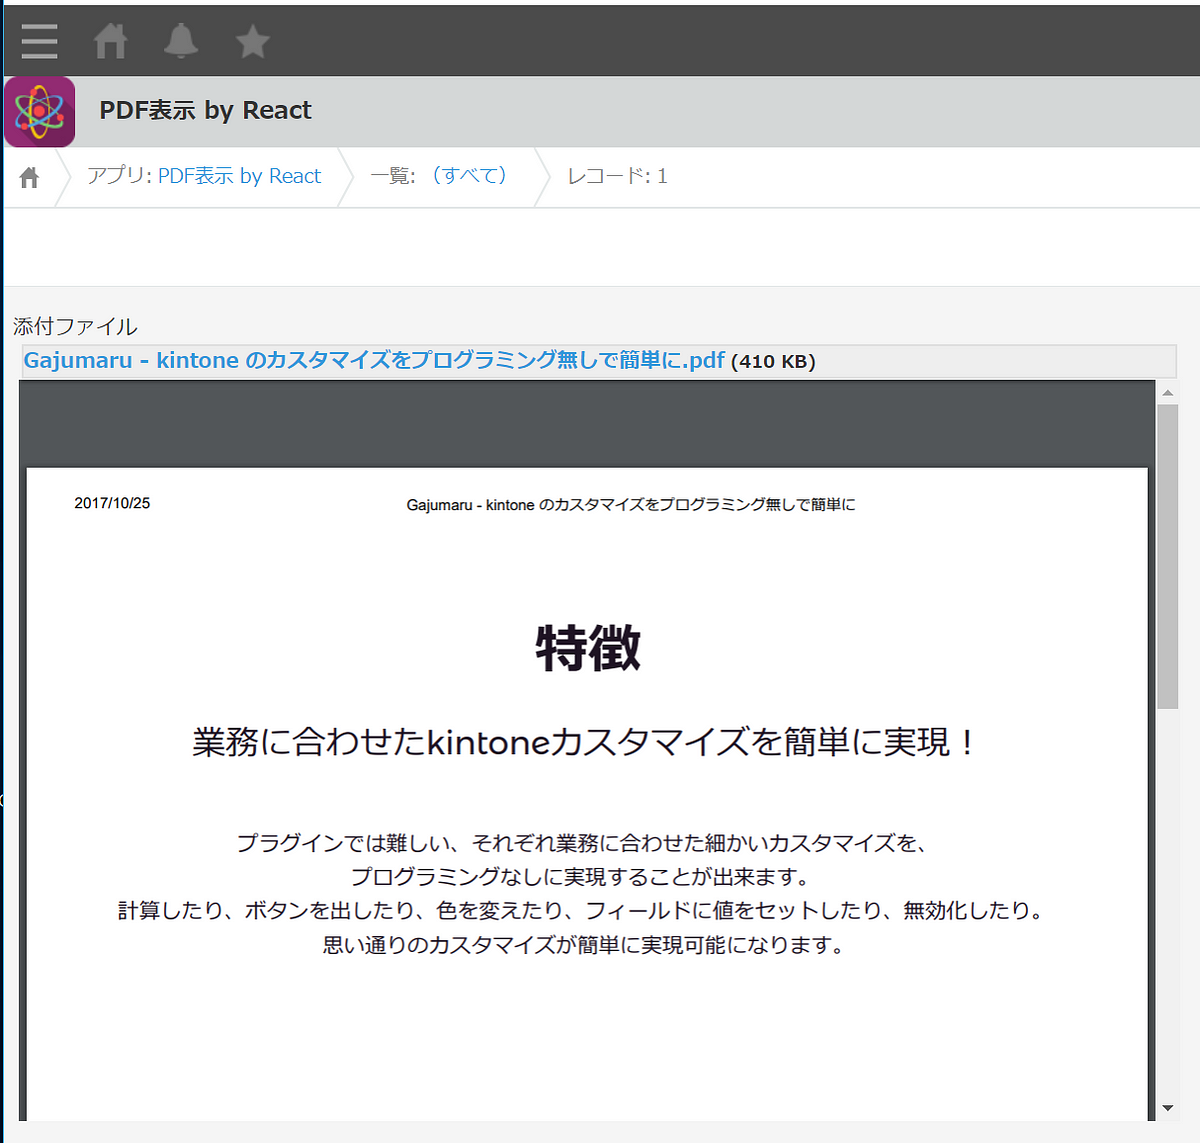Viewport: 1200px width, 1143px height.
Task: Open notifications bell icon
Action: (x=181, y=41)
